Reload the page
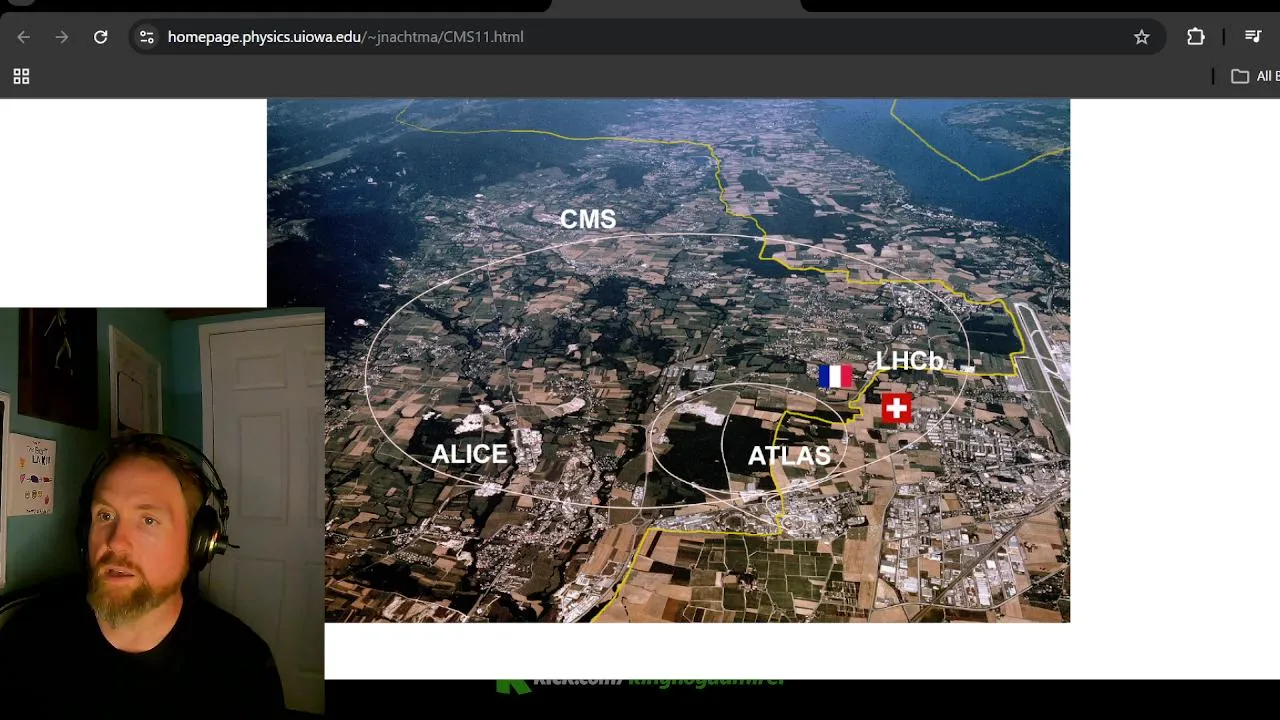 click(x=101, y=37)
